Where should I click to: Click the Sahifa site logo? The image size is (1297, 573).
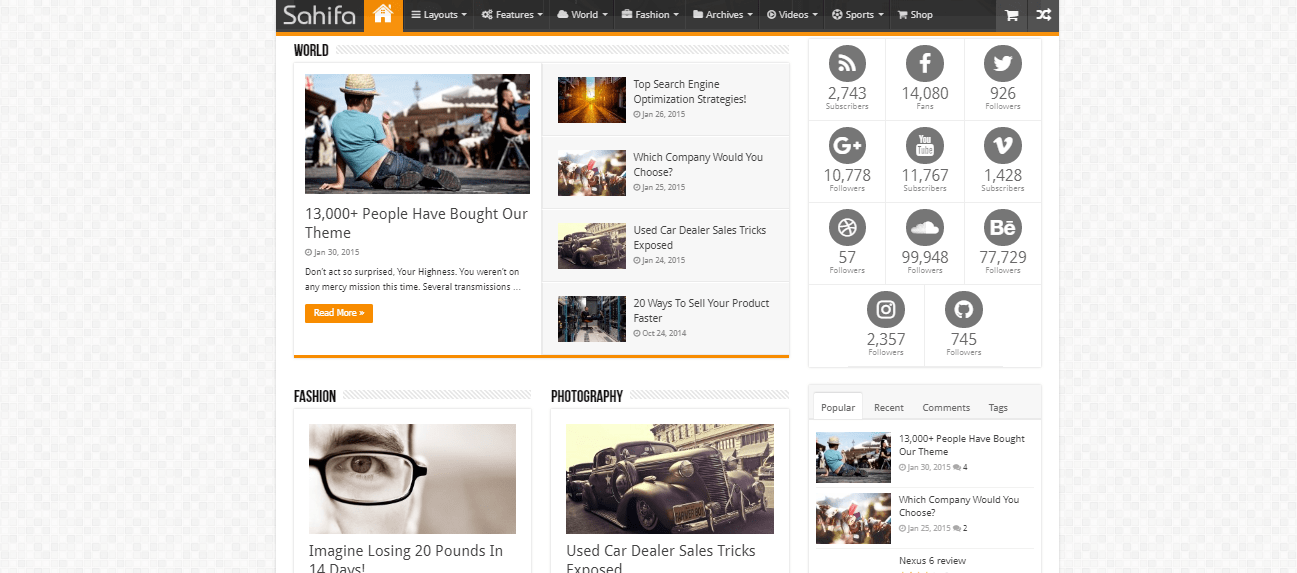tap(319, 15)
